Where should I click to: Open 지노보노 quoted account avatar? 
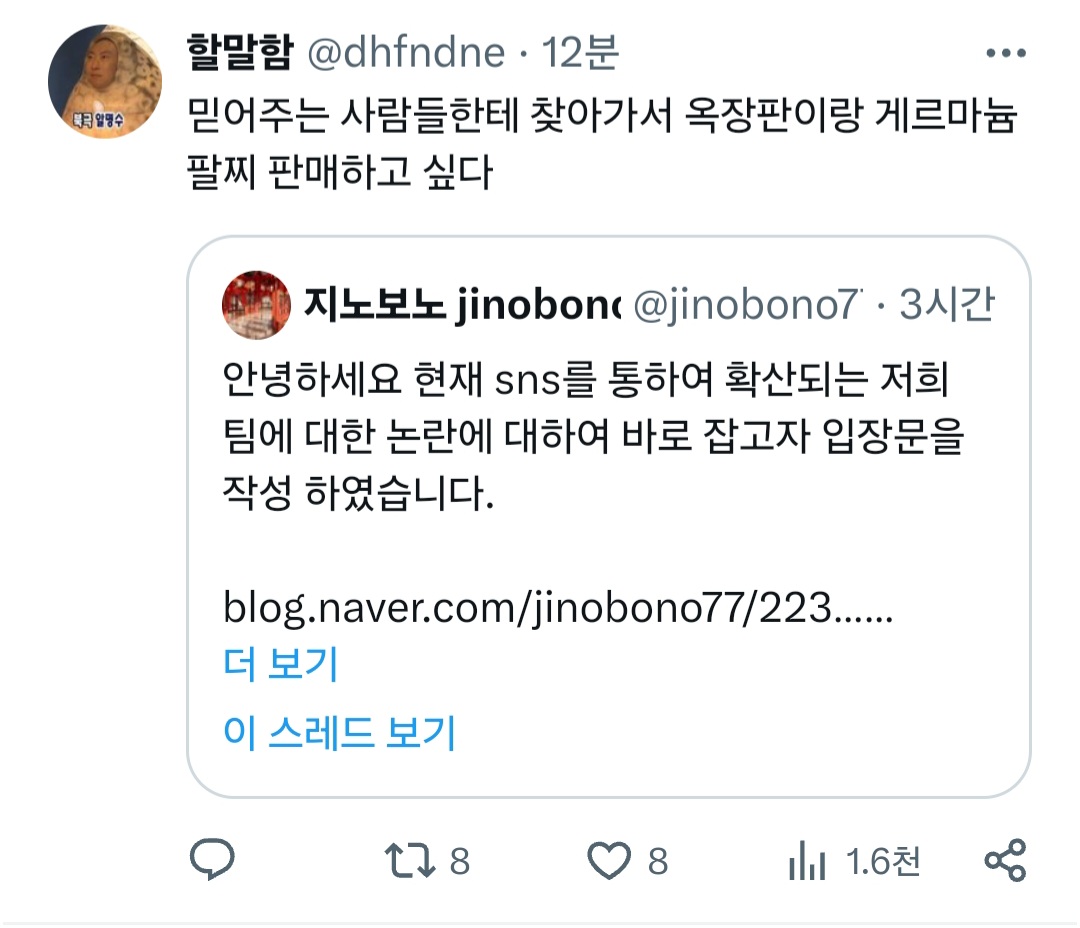(256, 305)
